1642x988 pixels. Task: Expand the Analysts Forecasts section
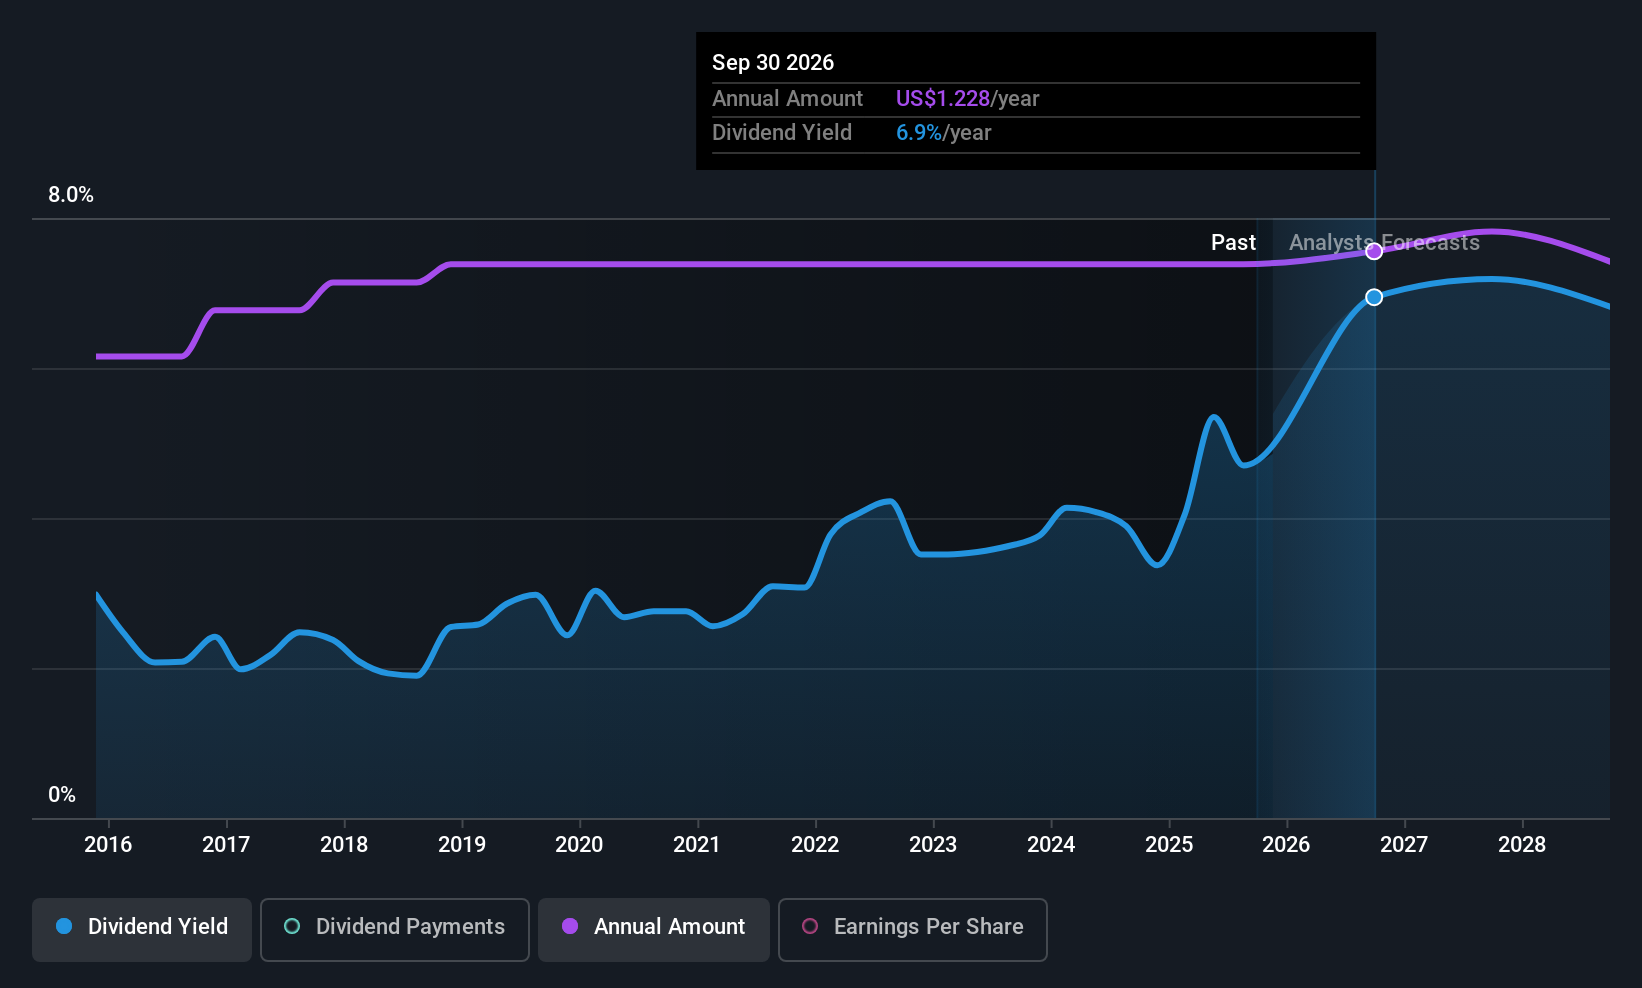click(x=1384, y=242)
